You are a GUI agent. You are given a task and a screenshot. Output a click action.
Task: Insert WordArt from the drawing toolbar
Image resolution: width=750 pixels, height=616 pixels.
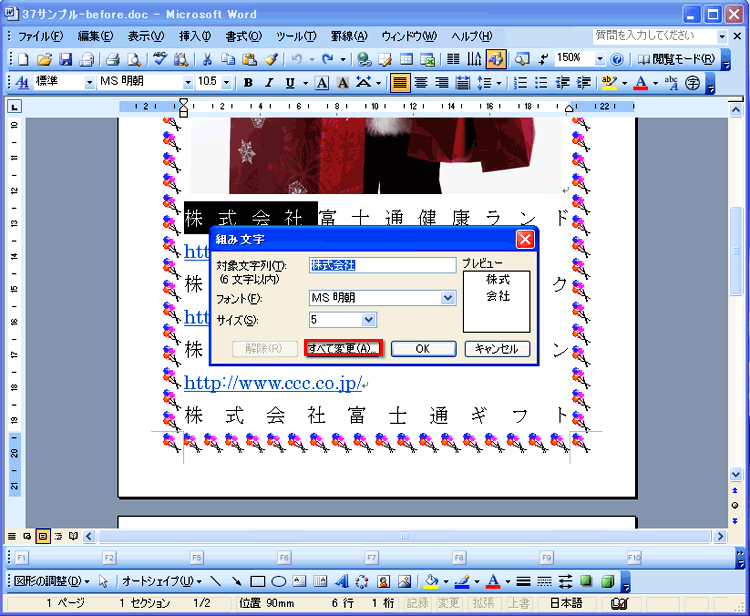click(342, 581)
